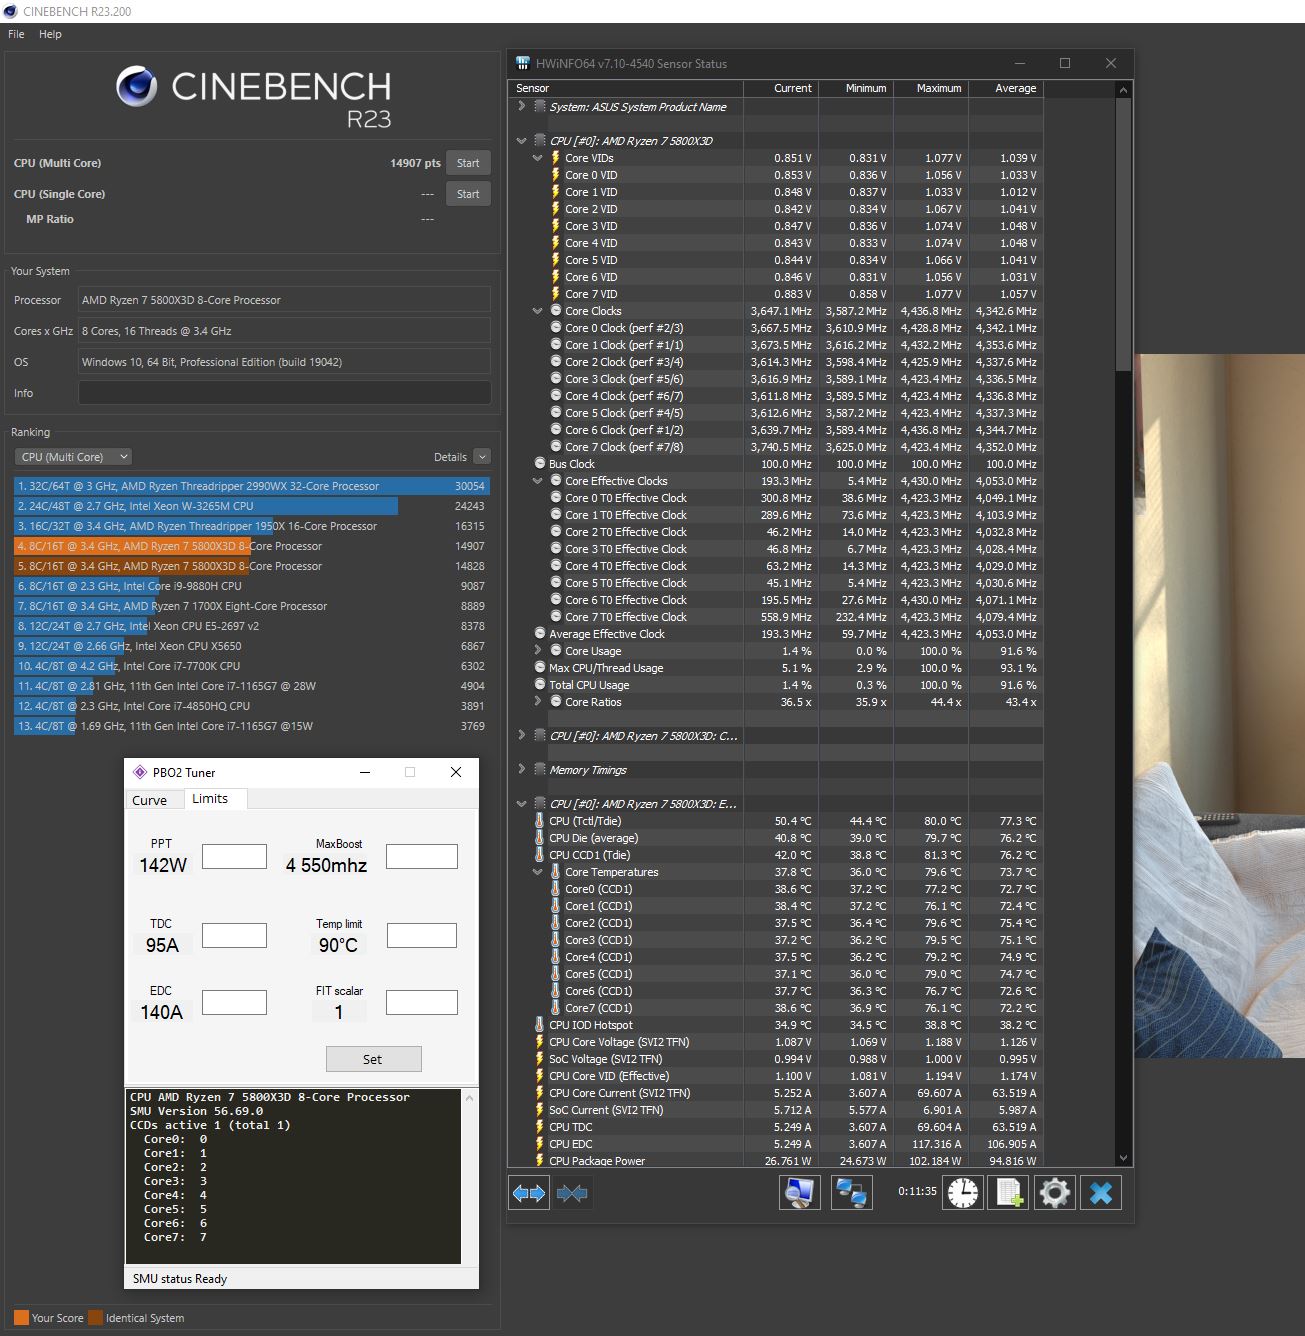Click the collapse-all gray arrows icon in HWiNFO
Screen dimensions: 1305x1336
coord(572,1193)
